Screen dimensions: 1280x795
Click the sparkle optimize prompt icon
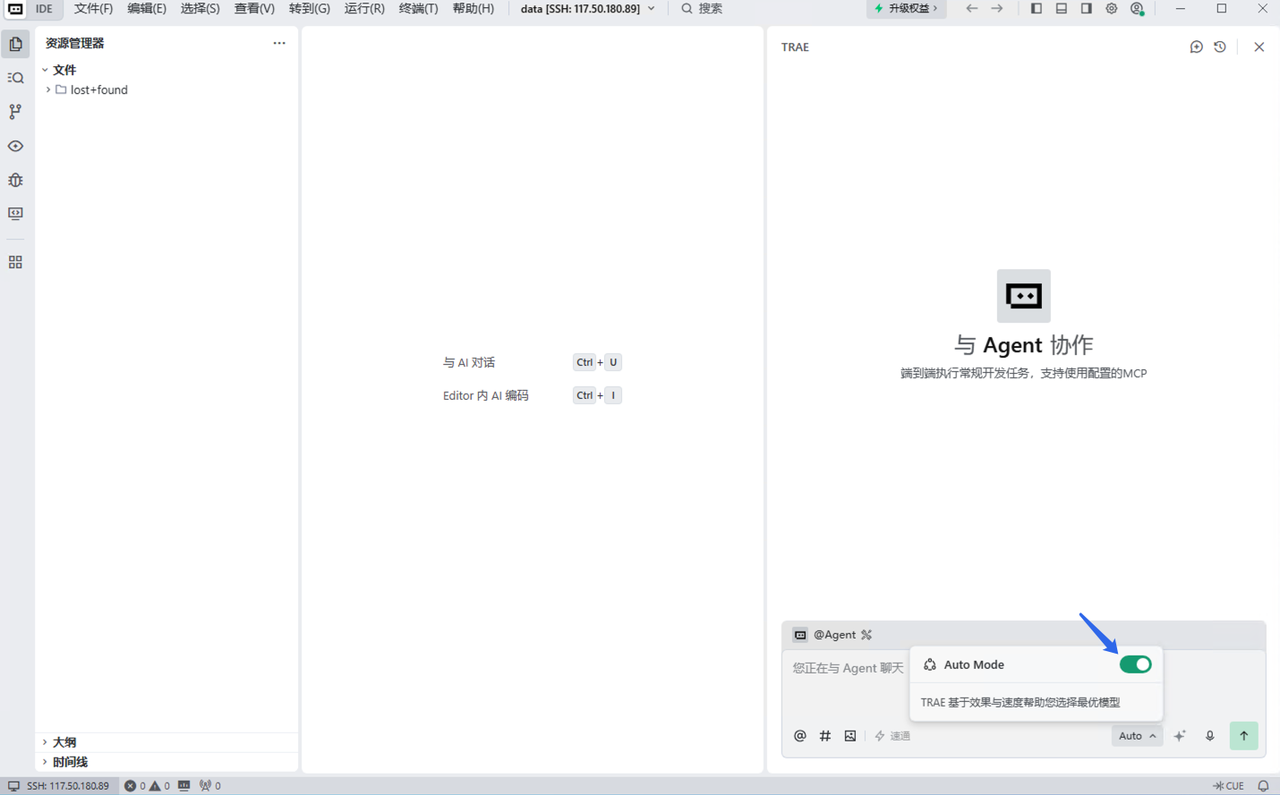1180,736
